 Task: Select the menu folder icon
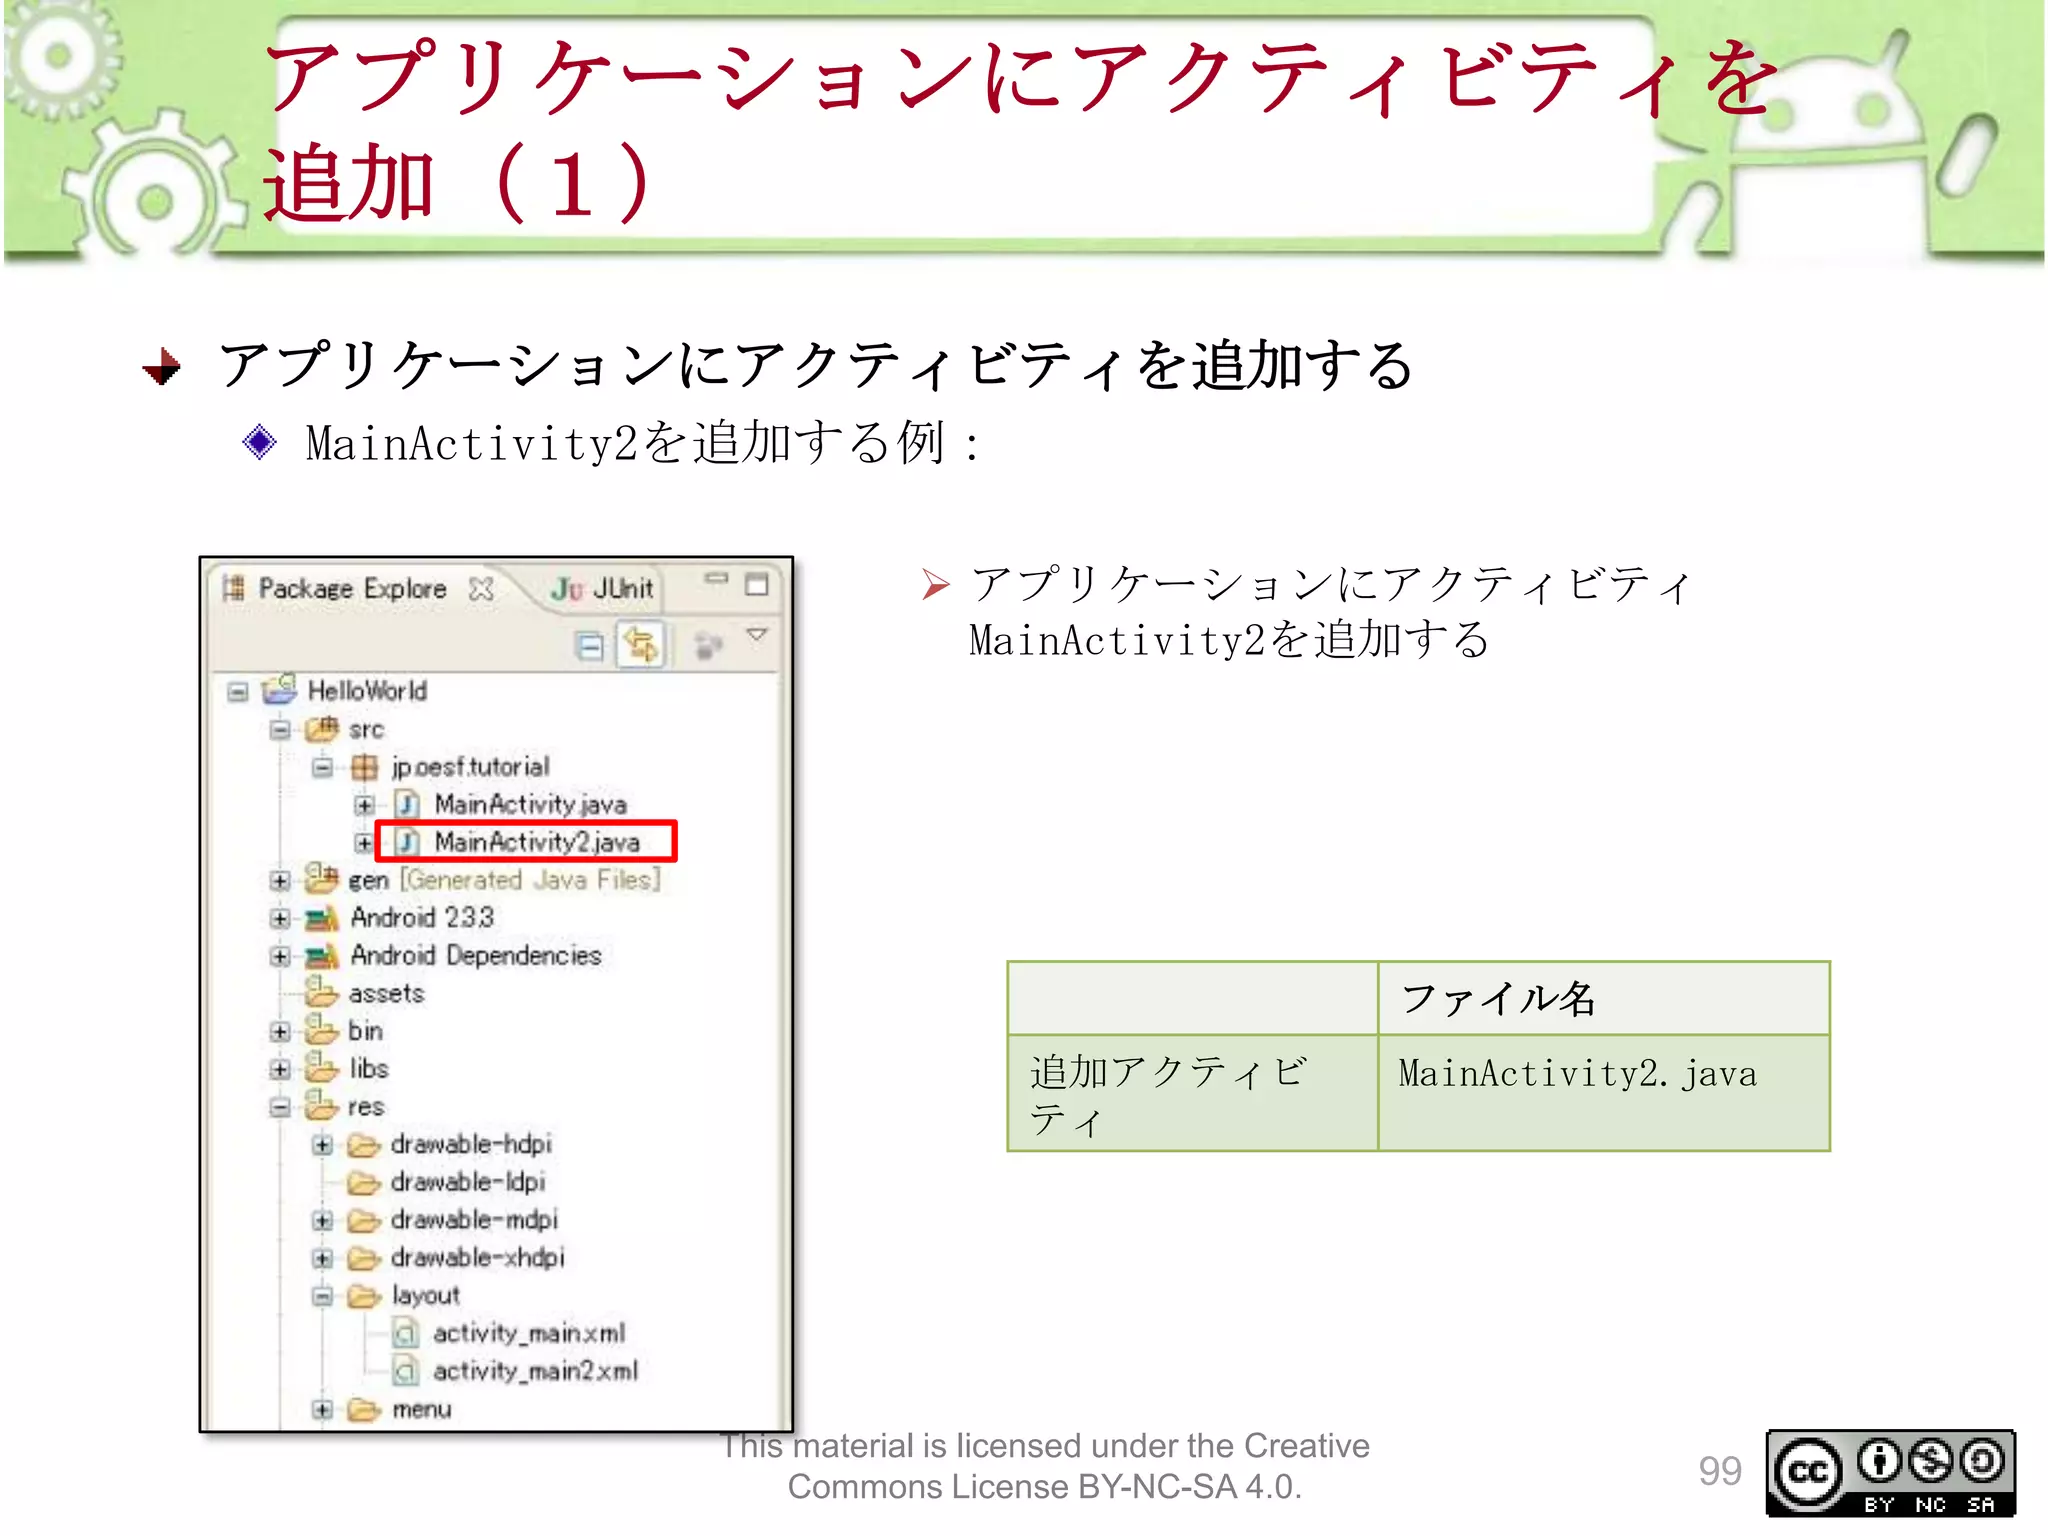[364, 1410]
